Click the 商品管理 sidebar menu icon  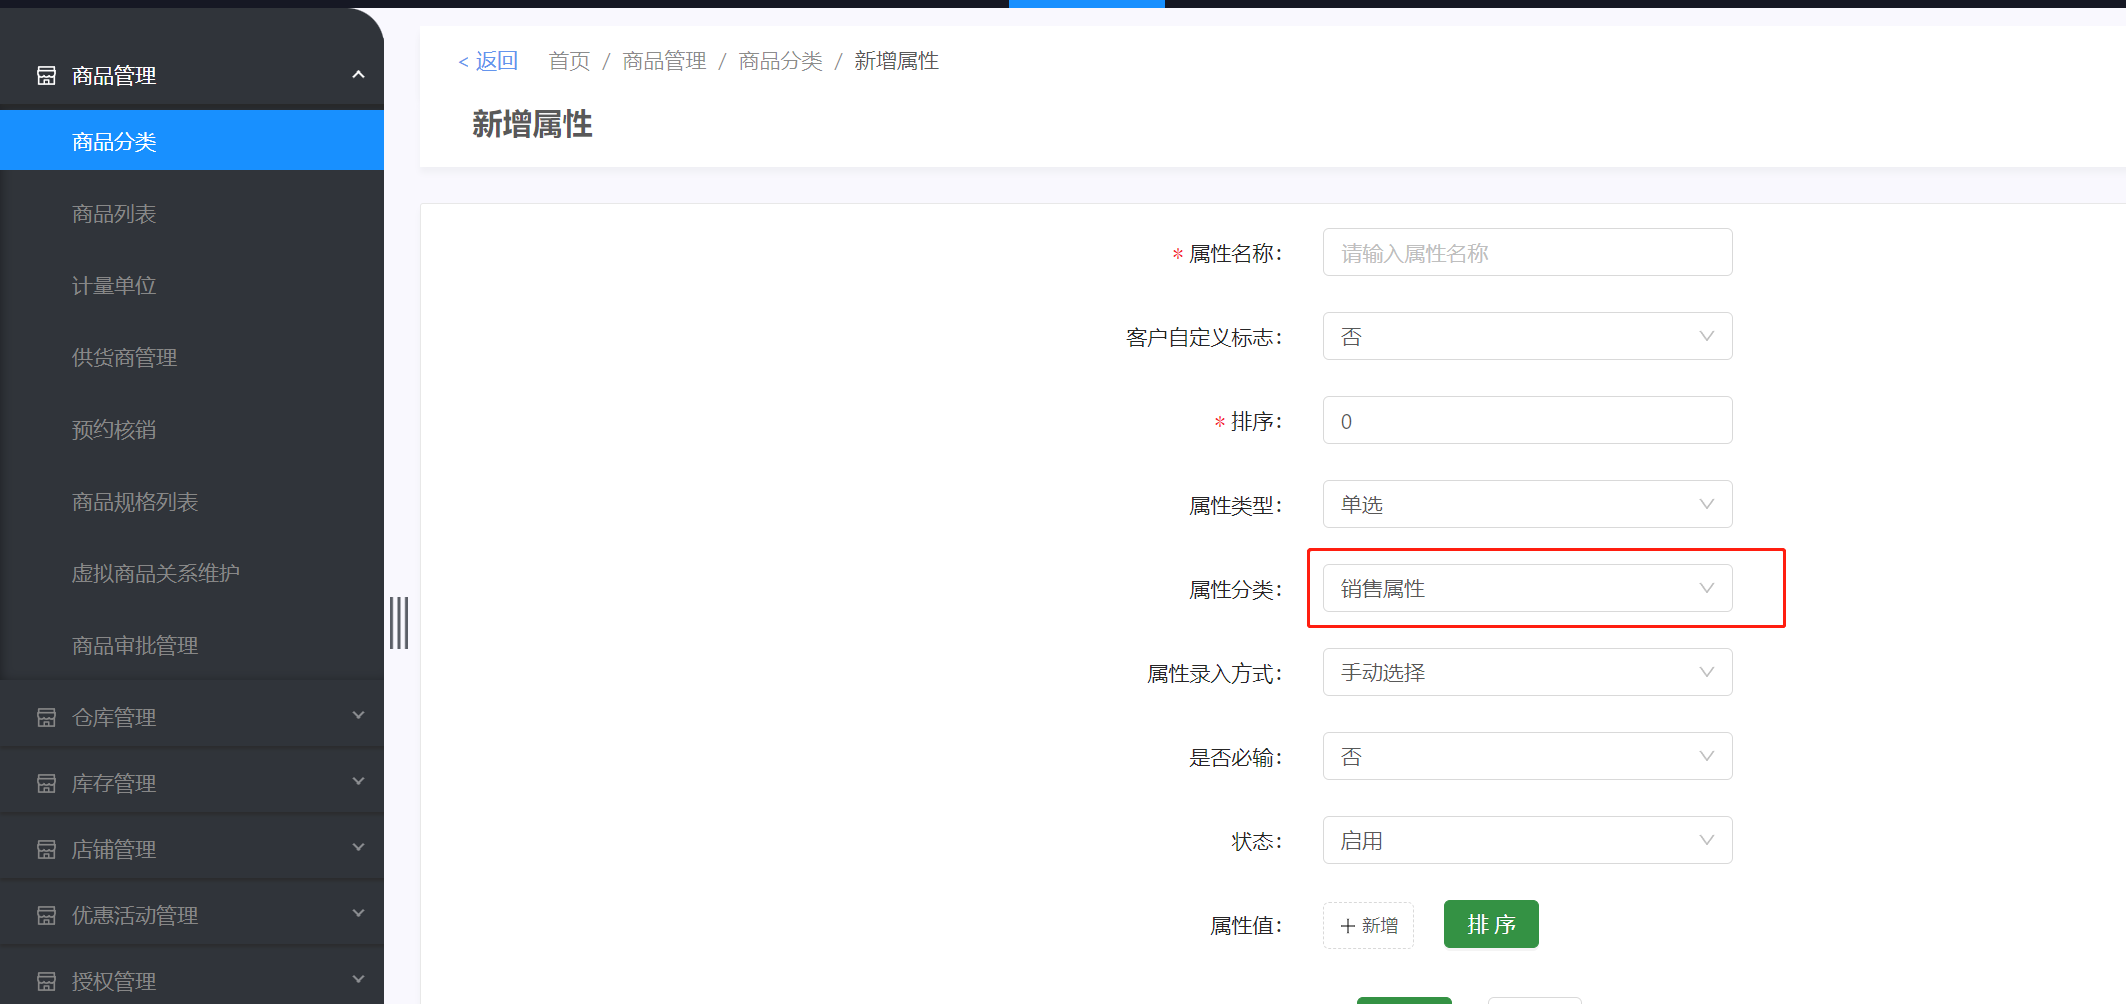(46, 76)
